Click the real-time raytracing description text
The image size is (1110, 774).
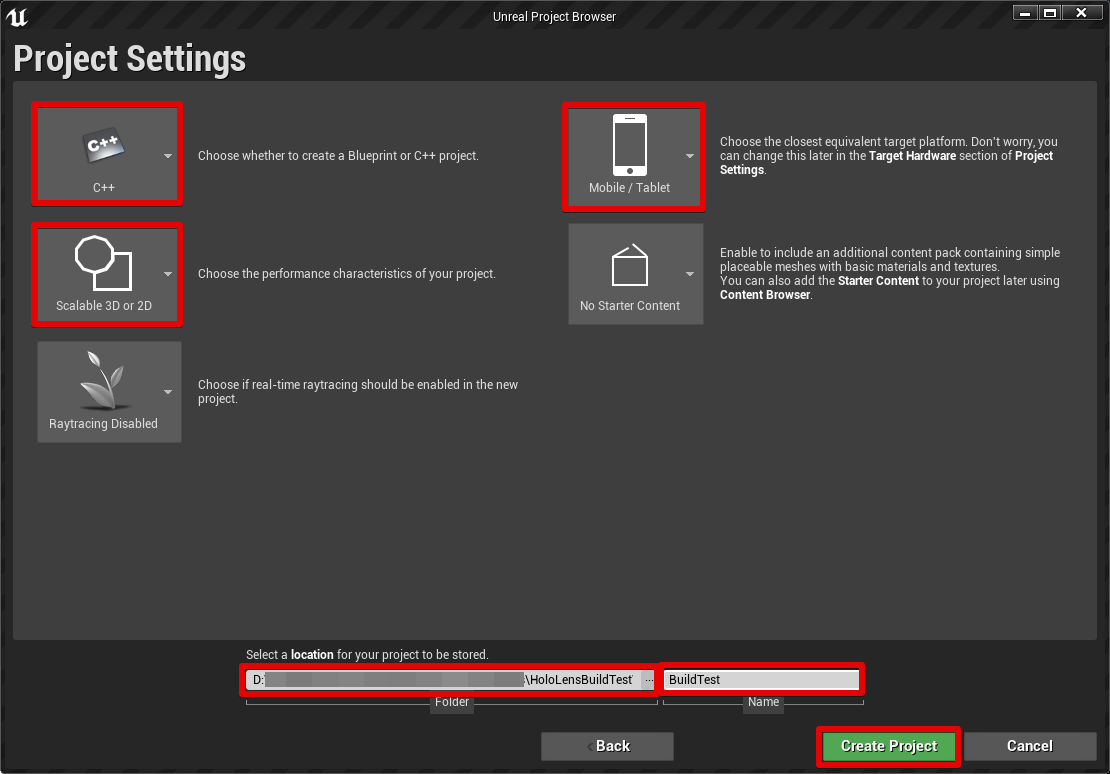point(358,392)
